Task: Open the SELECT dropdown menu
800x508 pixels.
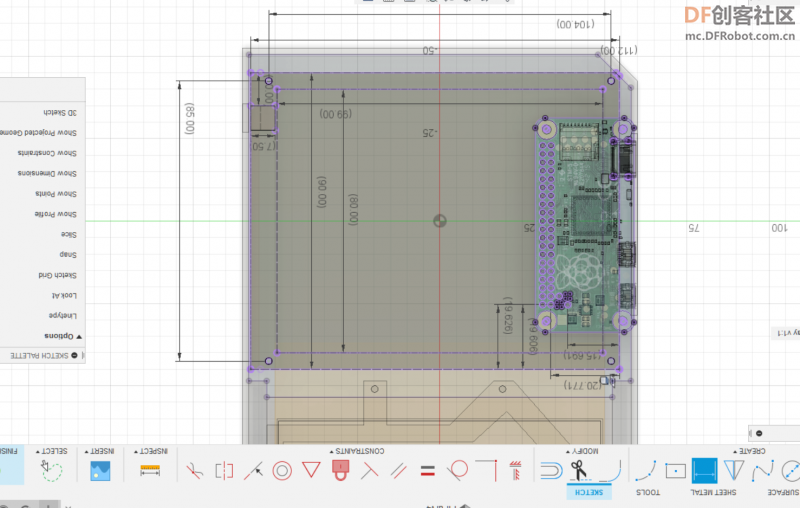Action: (52, 451)
